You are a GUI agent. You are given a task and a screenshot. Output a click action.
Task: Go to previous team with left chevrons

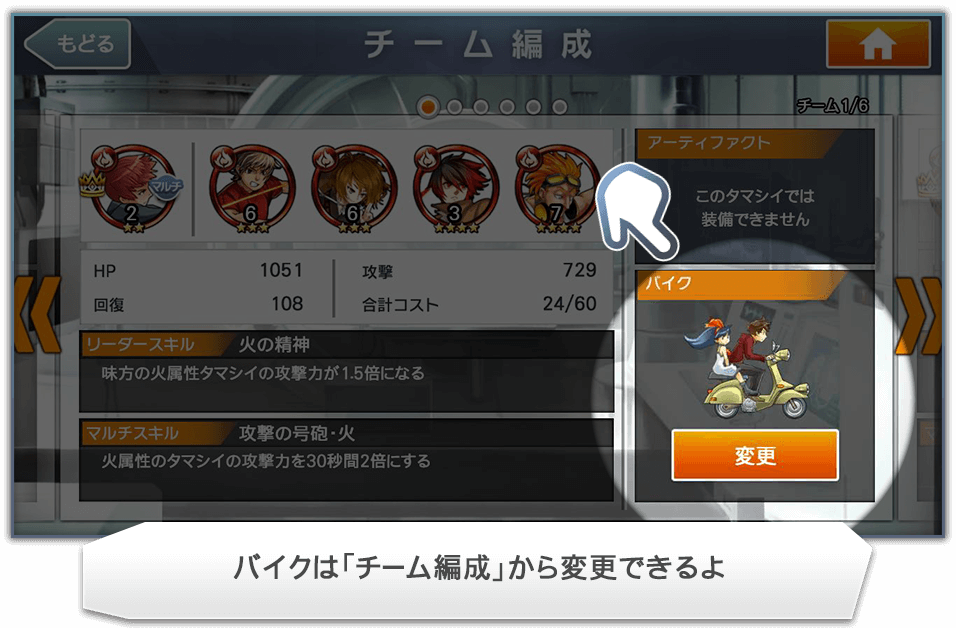[x=38, y=315]
